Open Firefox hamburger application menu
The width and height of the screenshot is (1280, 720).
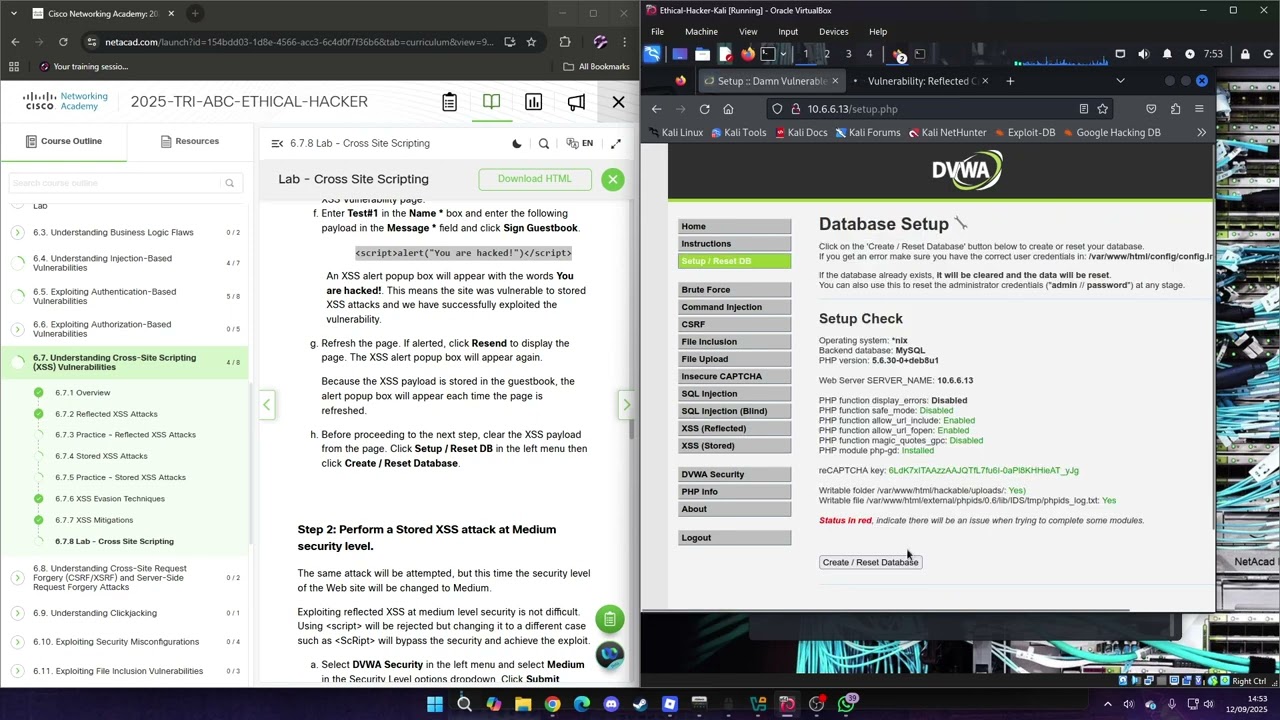[1199, 109]
